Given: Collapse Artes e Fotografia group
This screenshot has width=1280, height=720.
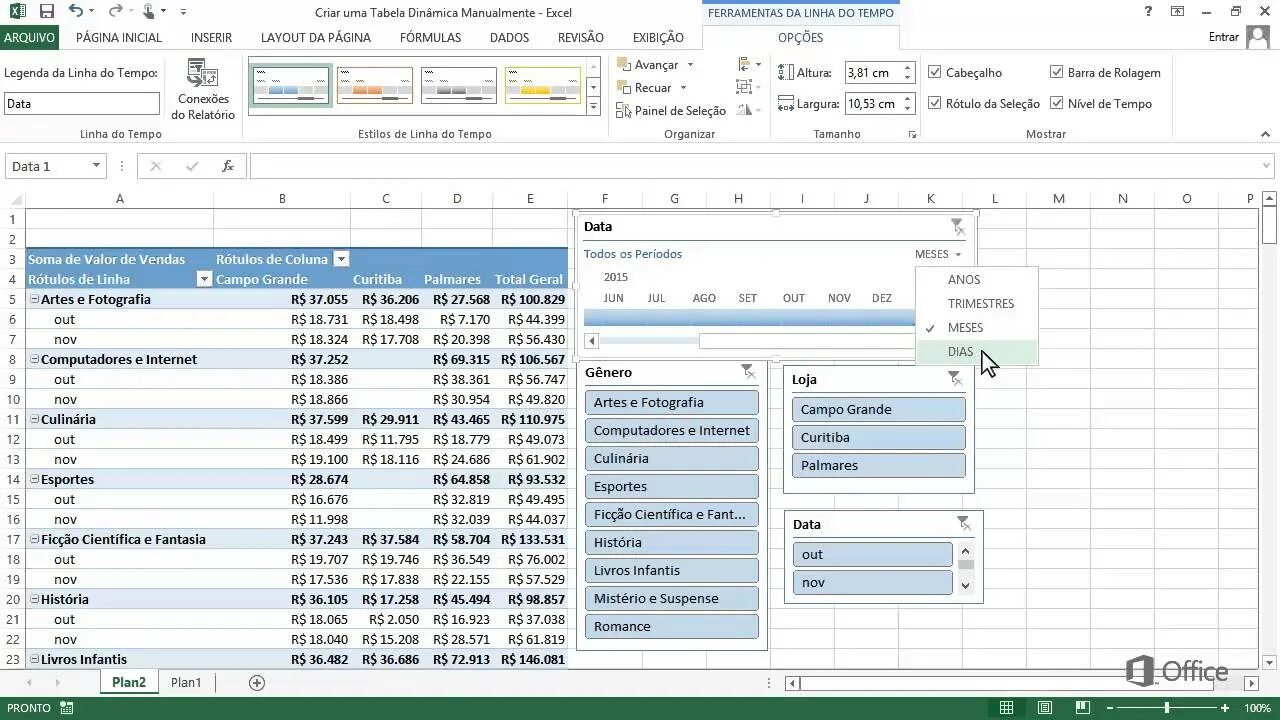Looking at the screenshot, I should click(34, 299).
